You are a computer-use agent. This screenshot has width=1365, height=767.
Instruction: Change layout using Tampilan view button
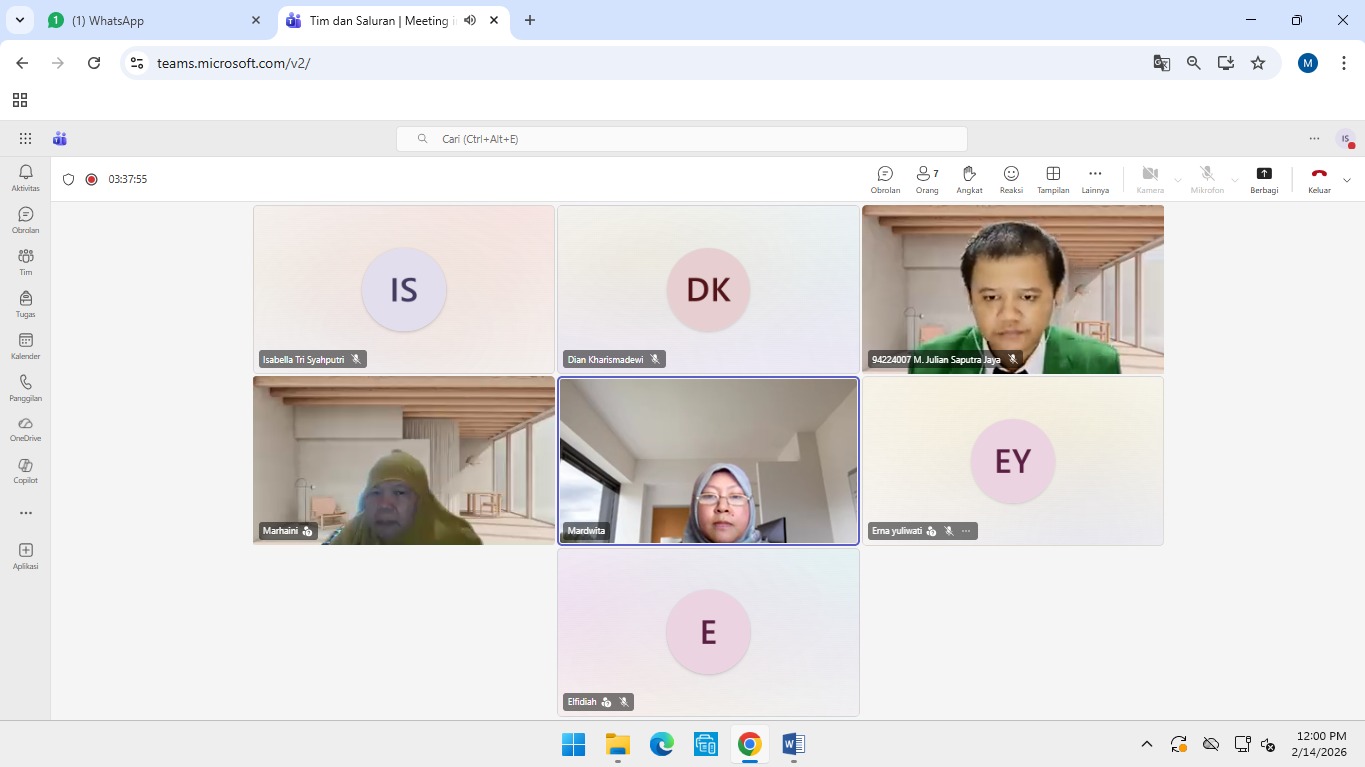click(x=1053, y=179)
